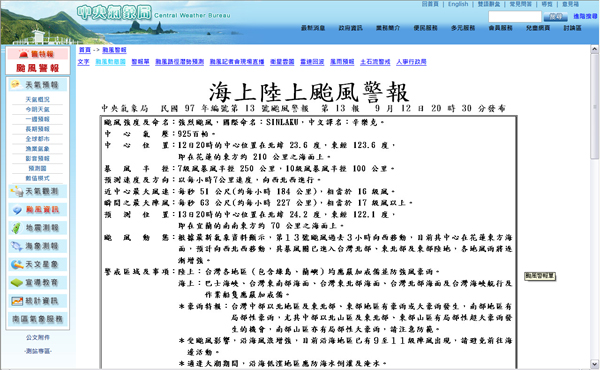Open the 便民服務 navigation menu

(426, 28)
